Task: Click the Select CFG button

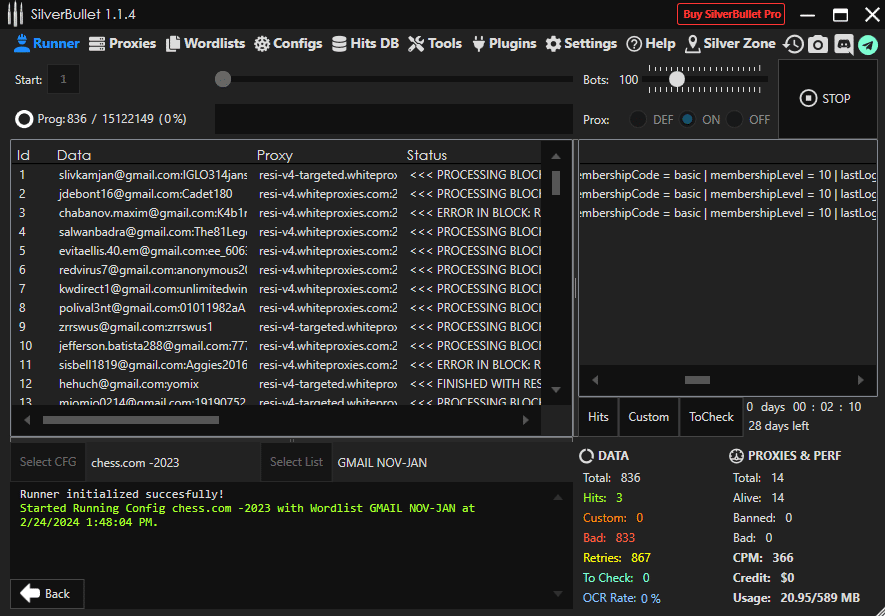Action: pos(48,462)
